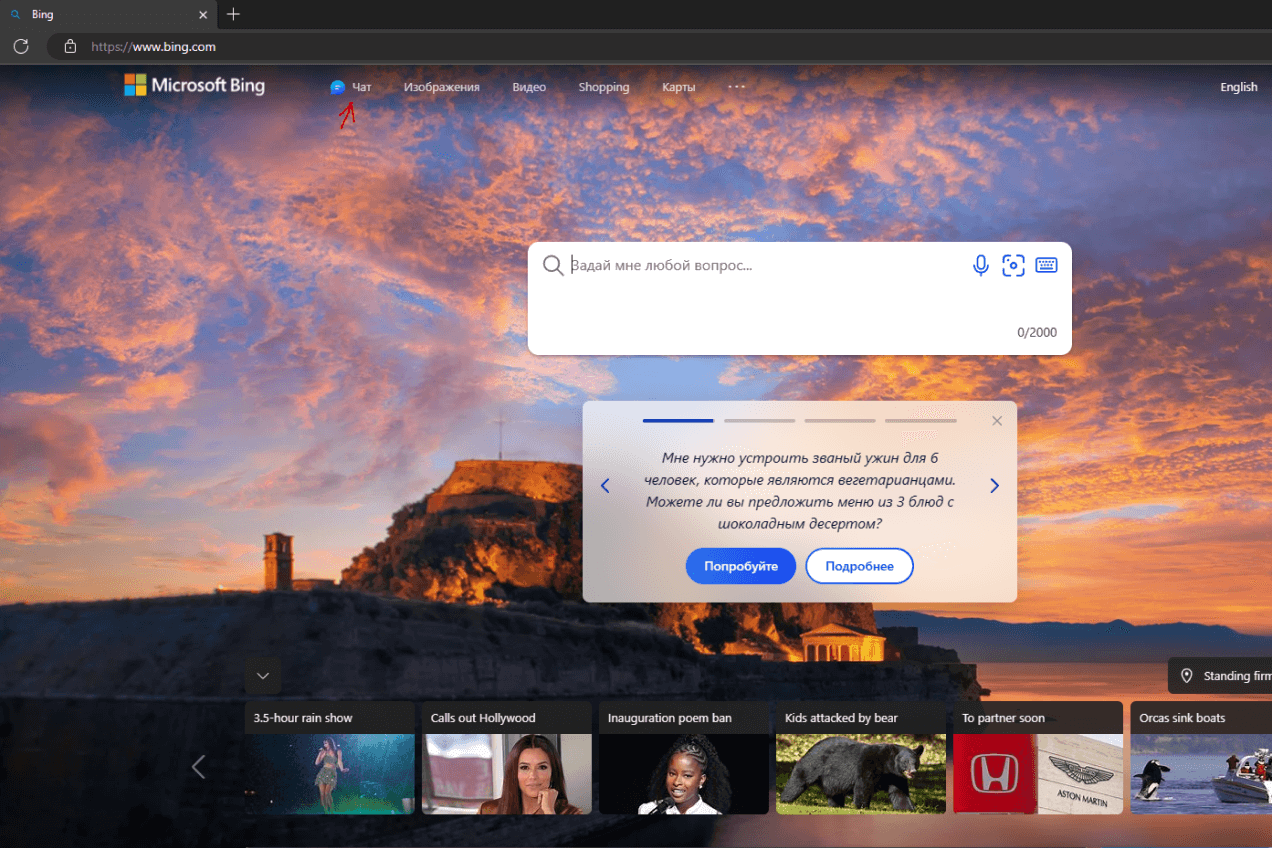Click the magnifier search icon in search box
The image size is (1272, 848).
[x=552, y=265]
